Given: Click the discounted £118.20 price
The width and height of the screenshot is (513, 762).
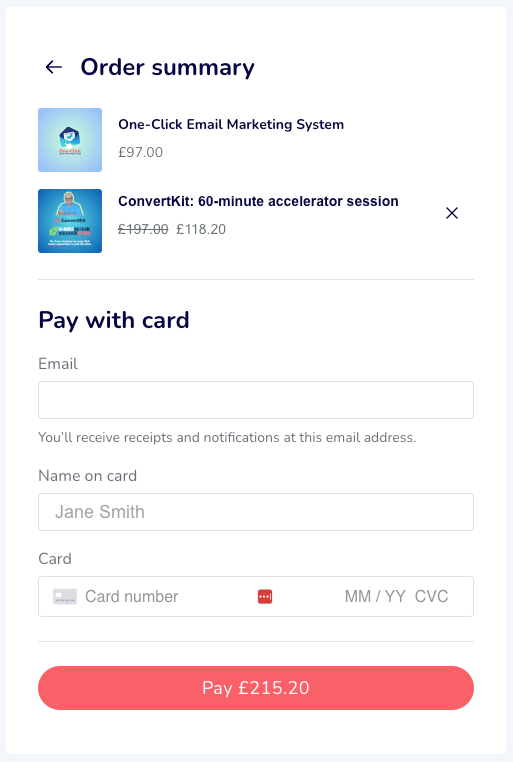Looking at the screenshot, I should [201, 229].
